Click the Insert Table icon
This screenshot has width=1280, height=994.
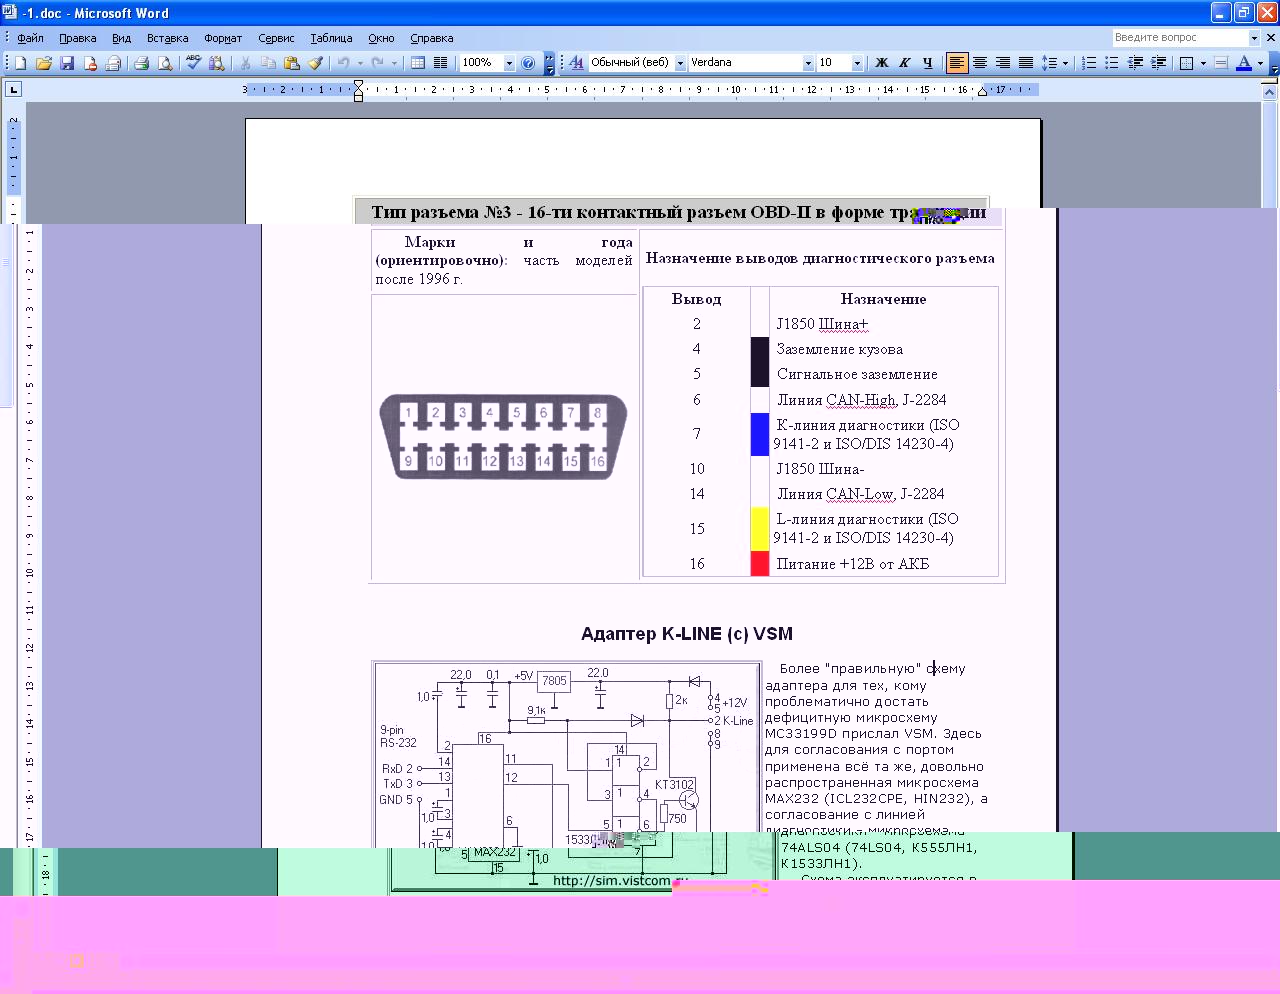point(418,63)
